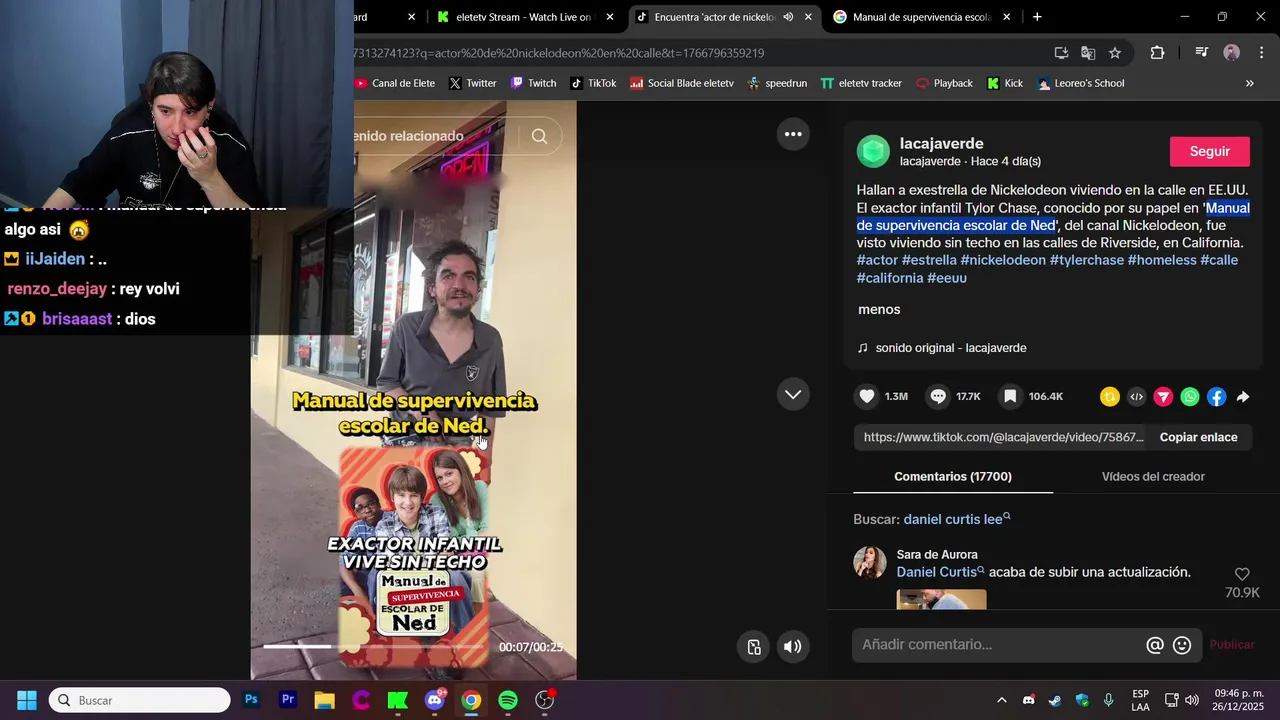Viewport: 1280px width, 720px height.
Task: Toggle auto-scroll icon beside volume
Action: pos(754,646)
